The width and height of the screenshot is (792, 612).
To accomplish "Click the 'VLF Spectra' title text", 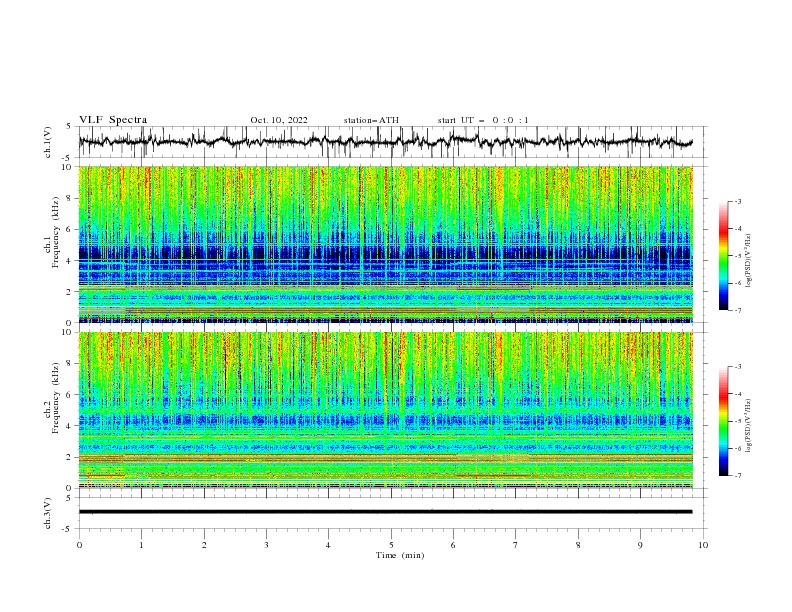I will [x=113, y=120].
